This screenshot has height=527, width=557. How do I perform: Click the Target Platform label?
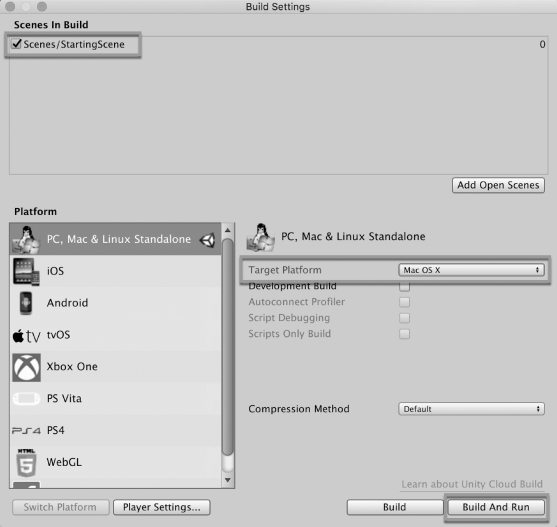[285, 270]
